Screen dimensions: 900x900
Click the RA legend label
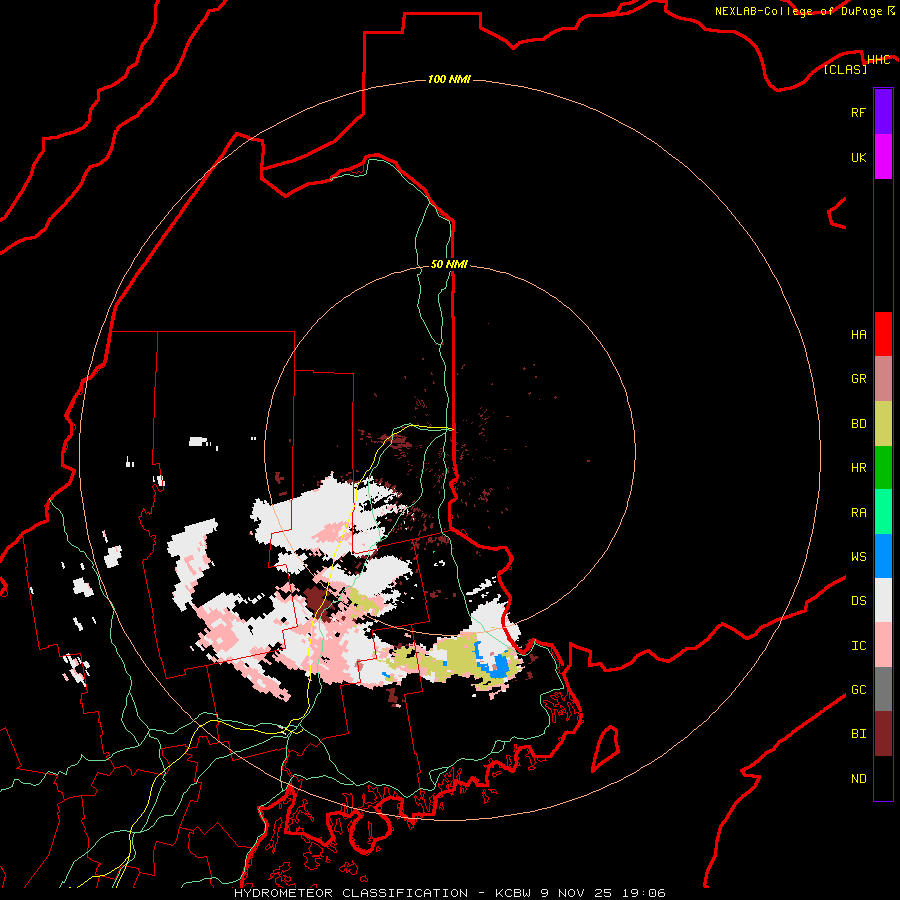858,513
